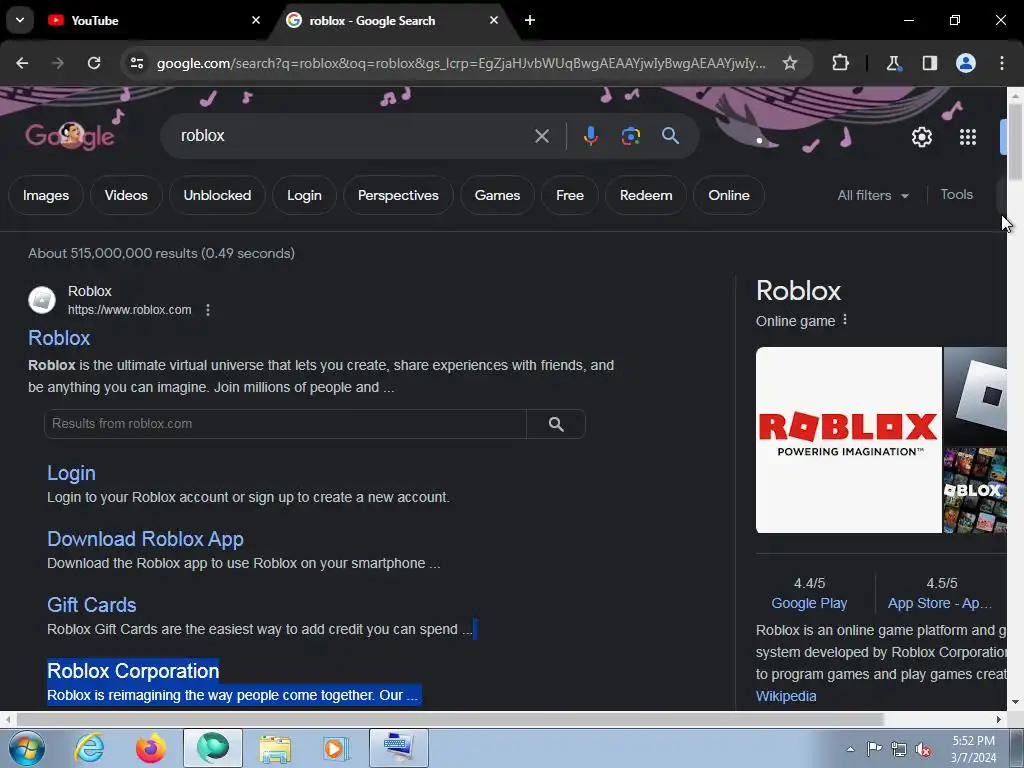
Task: Open site information icon in address bar
Action: click(136, 63)
